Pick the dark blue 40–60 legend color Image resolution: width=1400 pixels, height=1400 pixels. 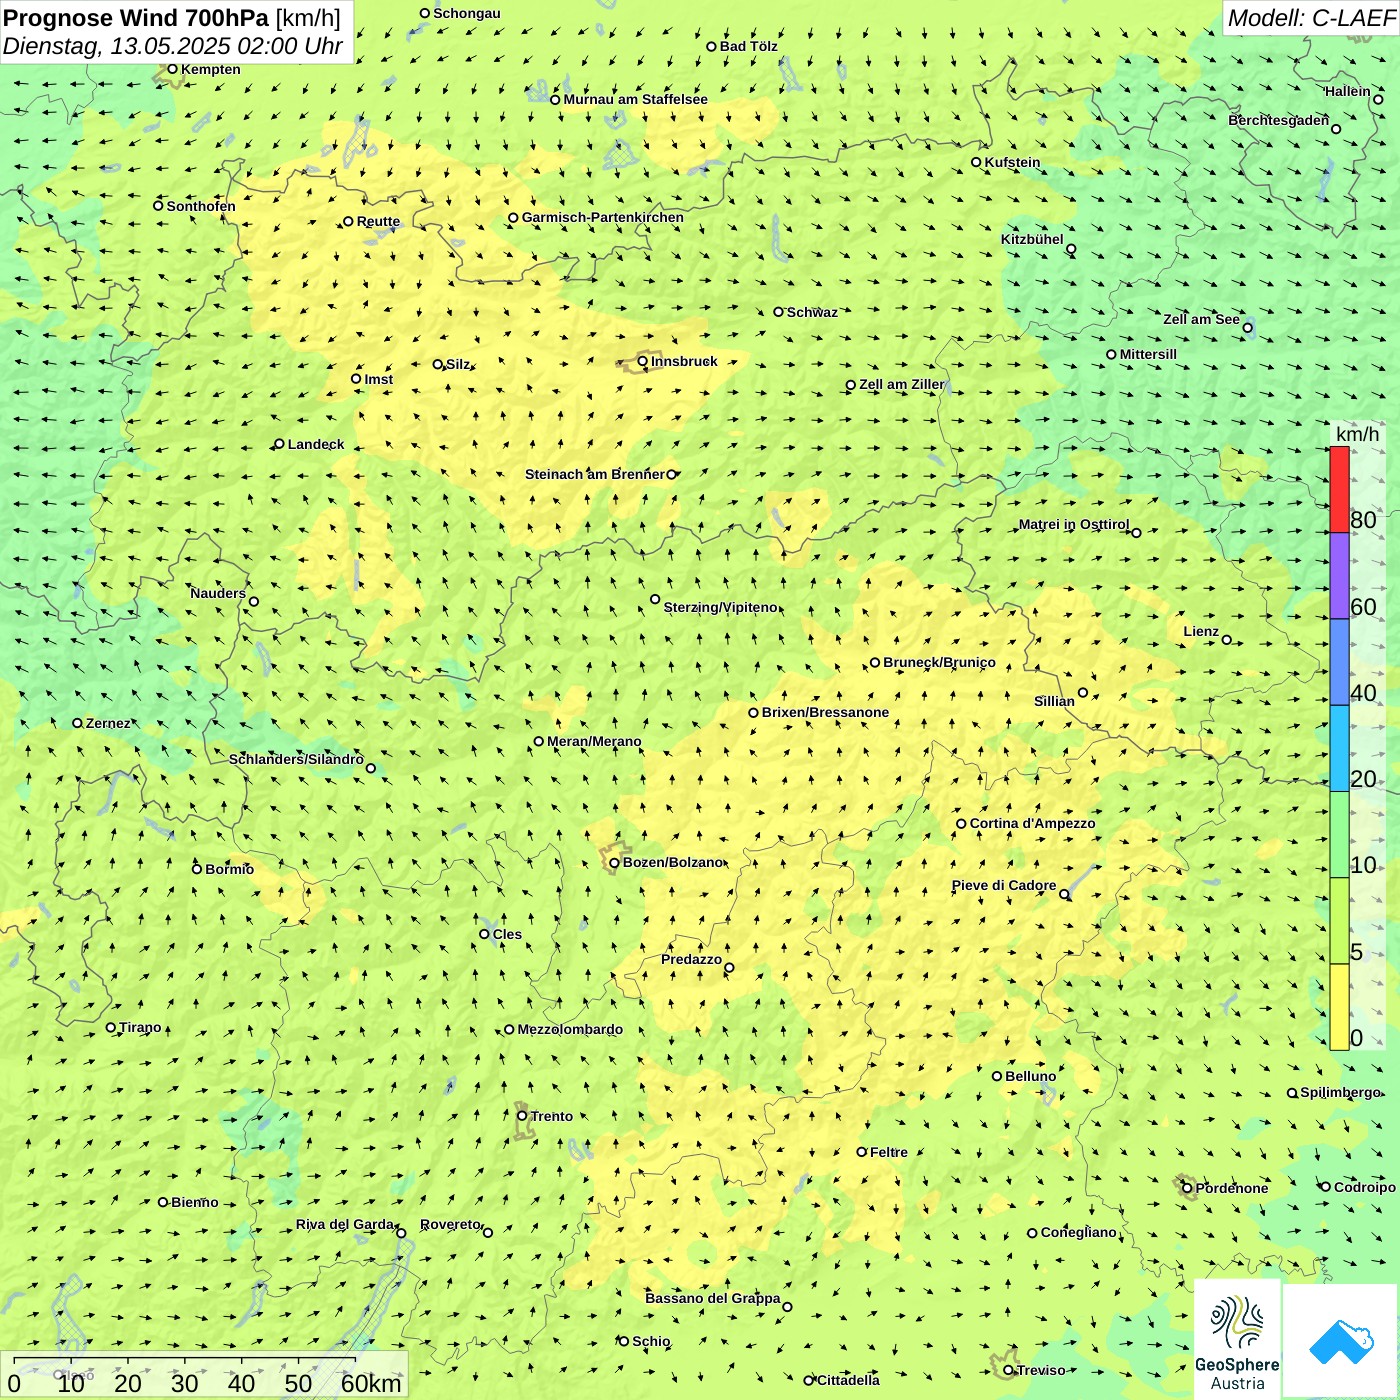coord(1339,663)
